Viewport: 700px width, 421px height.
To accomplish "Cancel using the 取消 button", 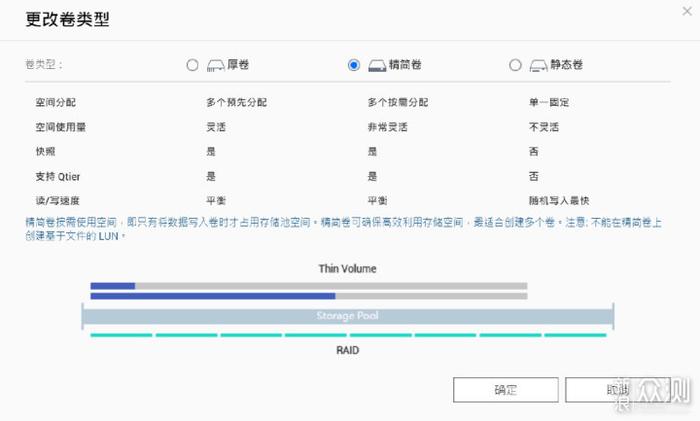I will (x=617, y=390).
